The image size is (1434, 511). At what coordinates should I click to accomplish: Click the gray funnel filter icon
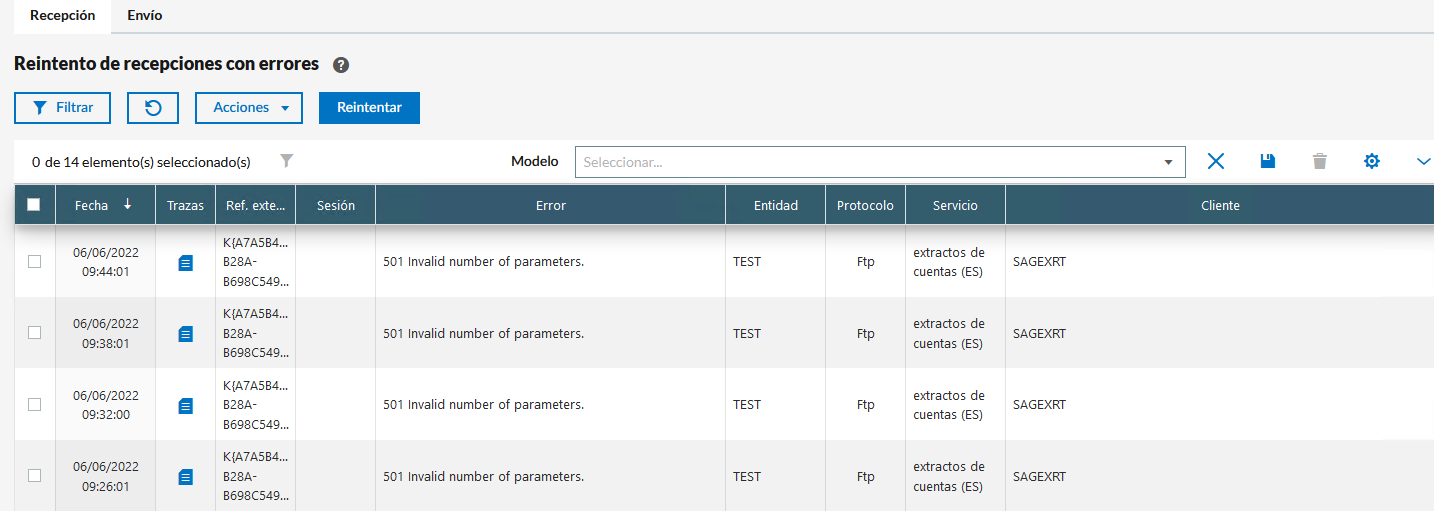(x=287, y=161)
